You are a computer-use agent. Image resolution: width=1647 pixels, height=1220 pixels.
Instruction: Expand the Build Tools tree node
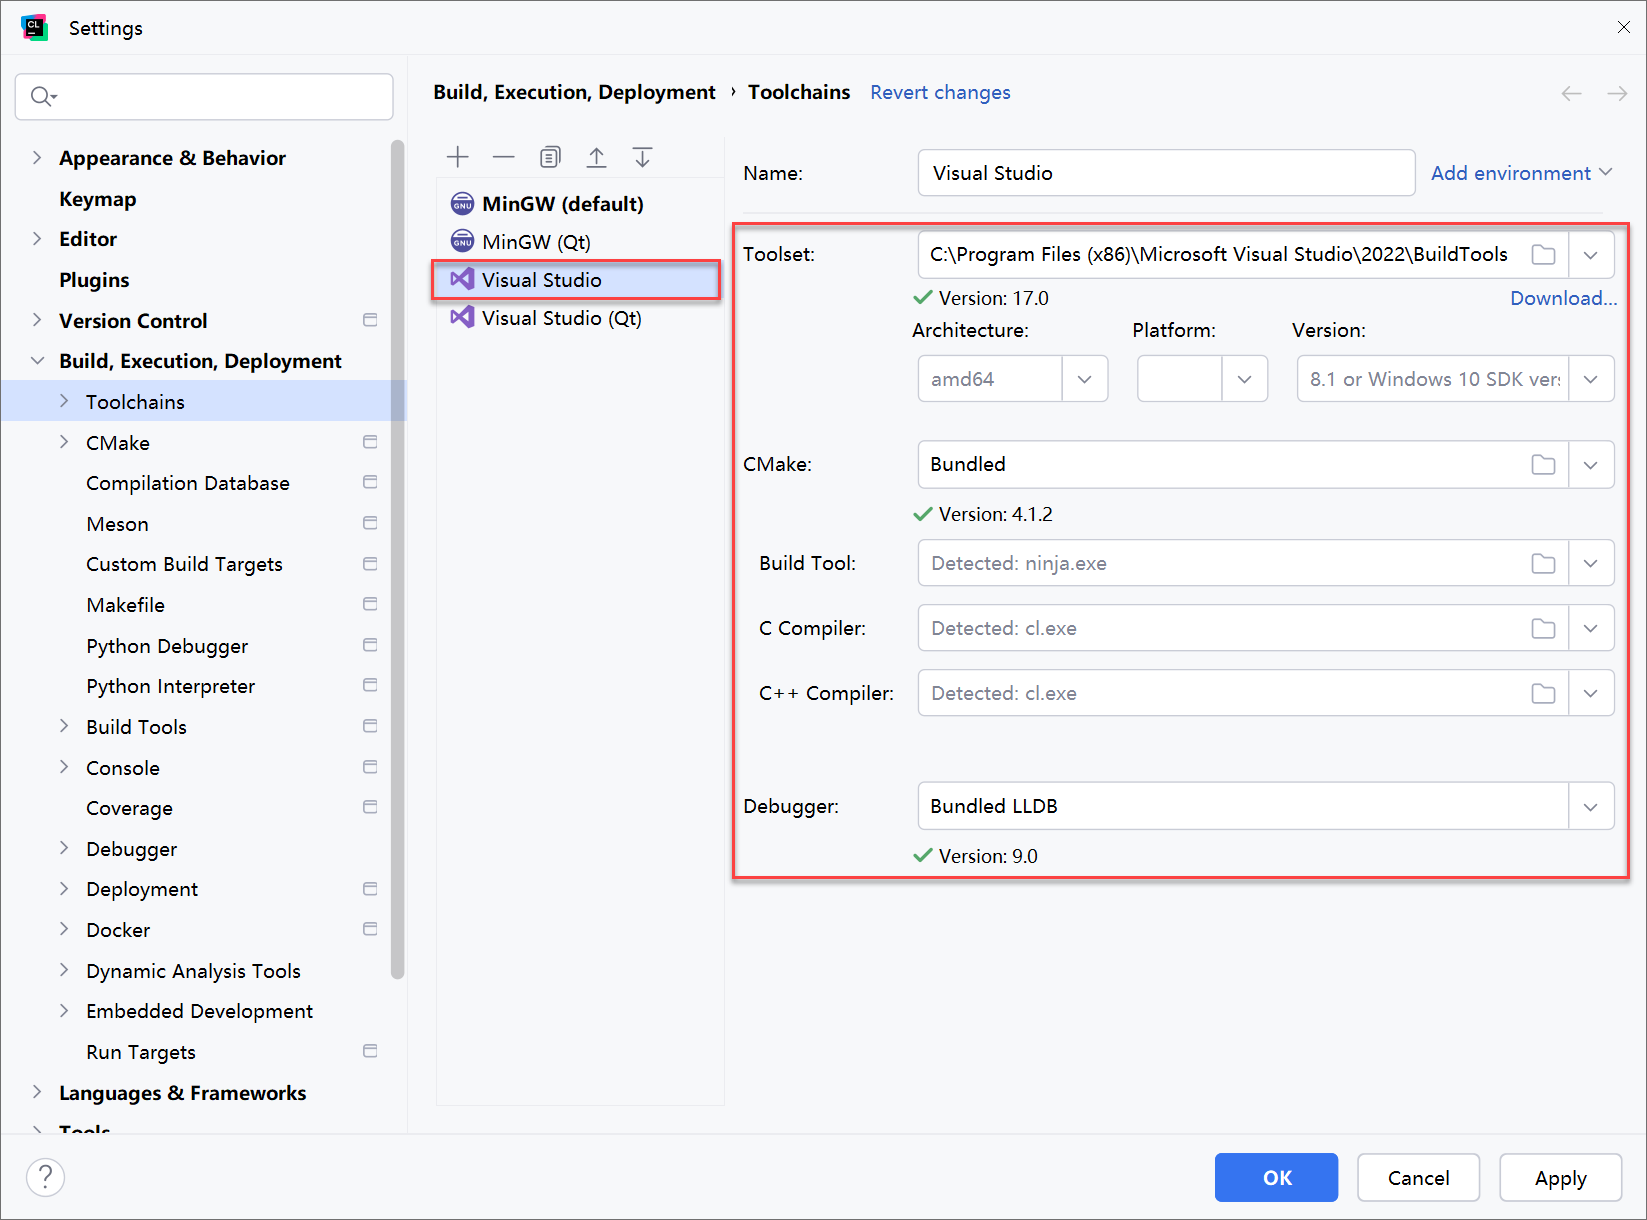click(x=64, y=726)
